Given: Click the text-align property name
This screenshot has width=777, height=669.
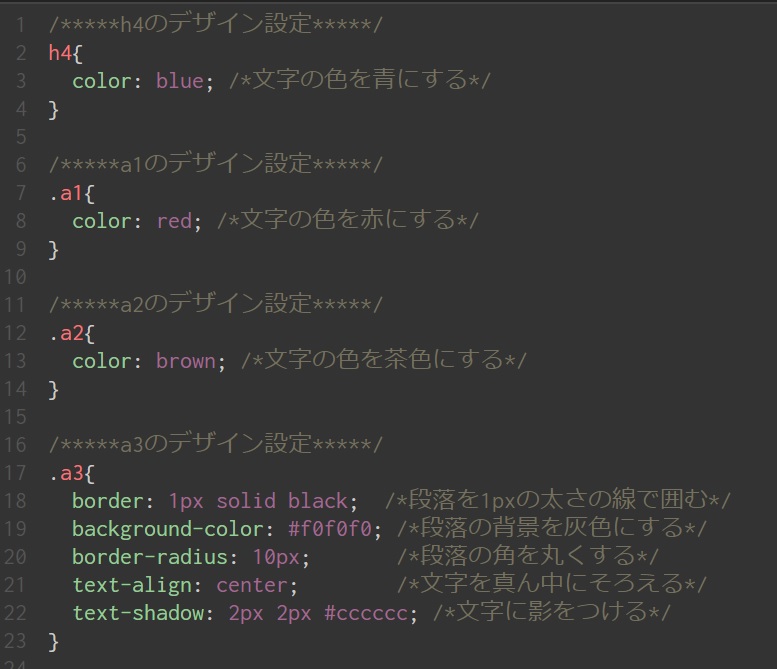Looking at the screenshot, I should pos(131,584).
